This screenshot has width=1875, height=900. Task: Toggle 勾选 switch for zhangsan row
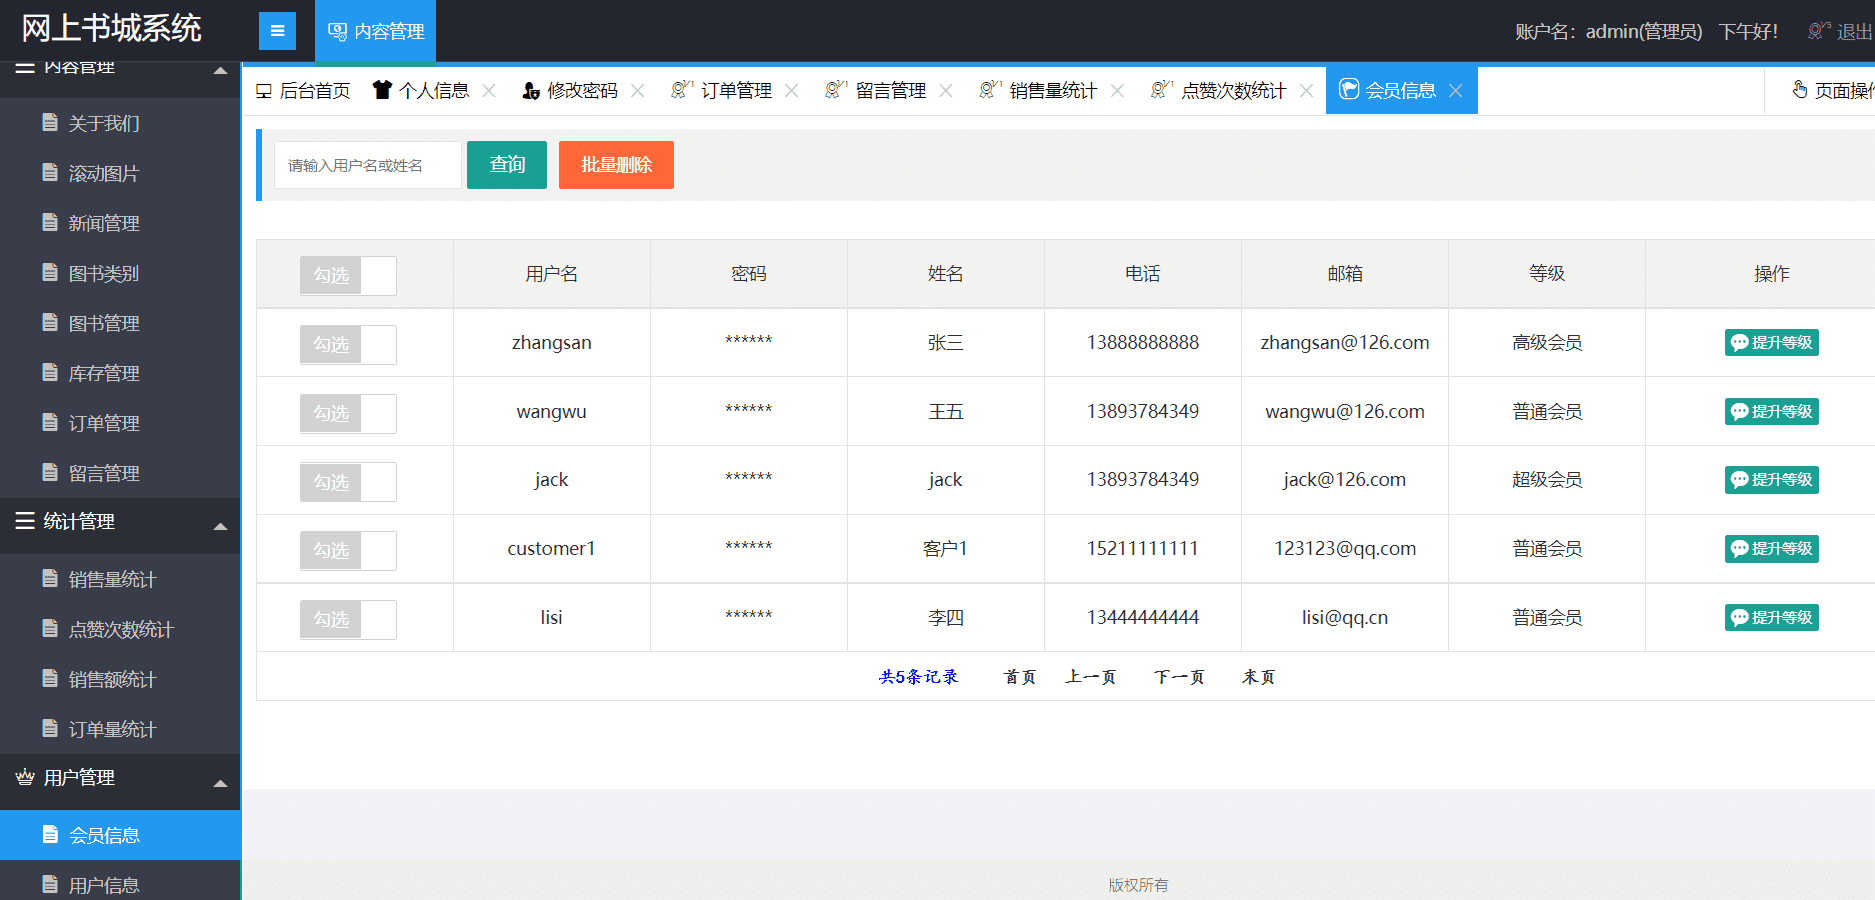click(348, 345)
